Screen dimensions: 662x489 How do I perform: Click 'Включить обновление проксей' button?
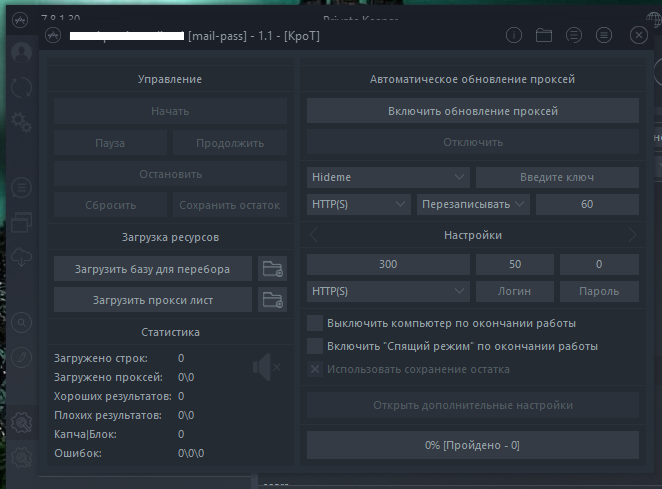tap(472, 111)
